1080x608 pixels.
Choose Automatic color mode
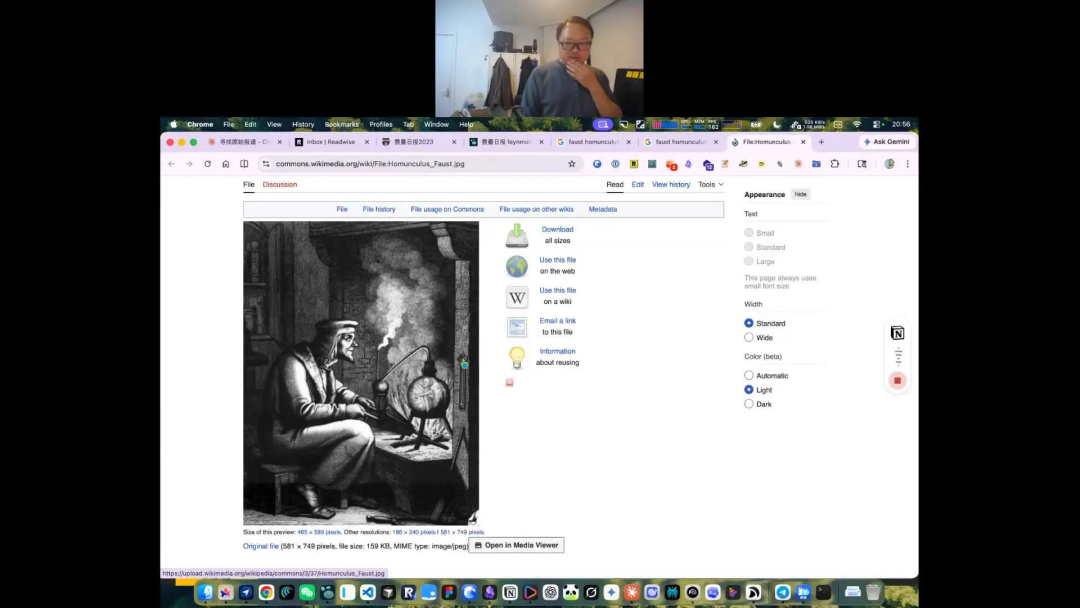coord(749,375)
